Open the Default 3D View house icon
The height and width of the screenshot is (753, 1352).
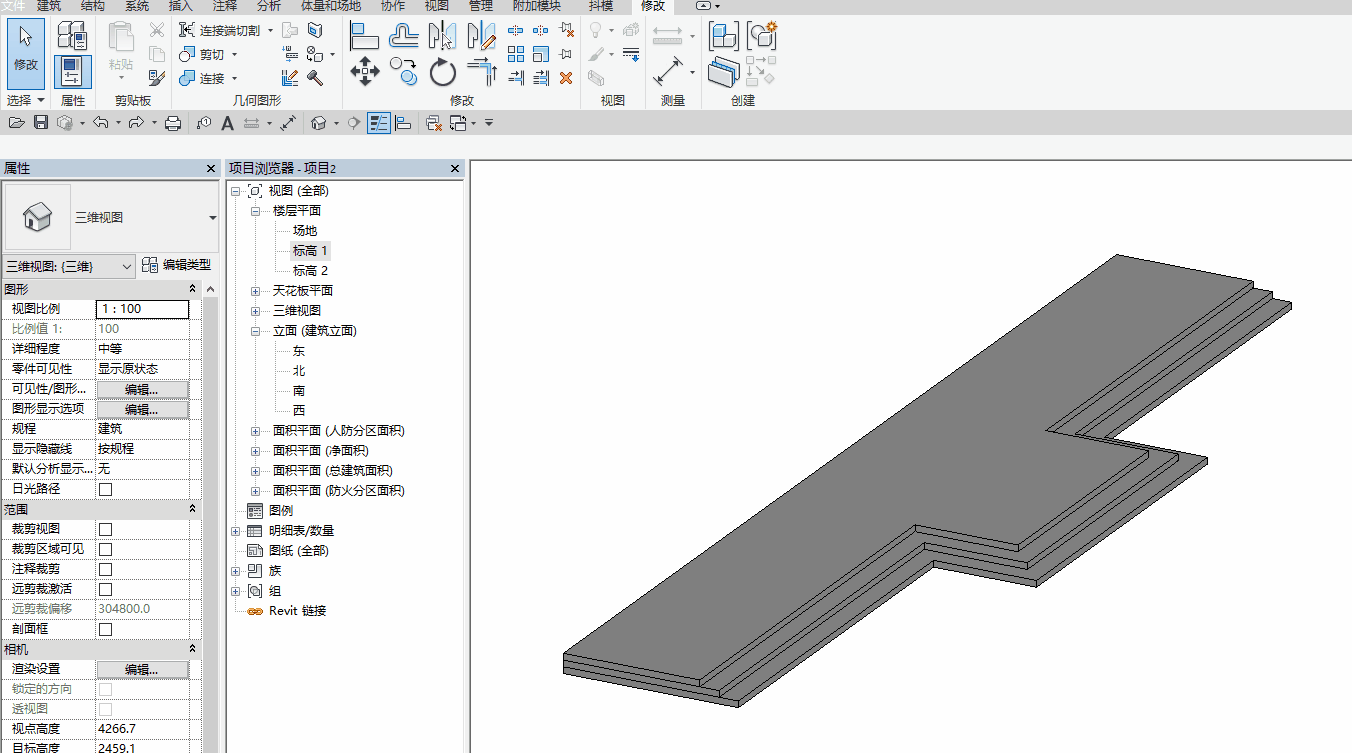pyautogui.click(x=319, y=123)
